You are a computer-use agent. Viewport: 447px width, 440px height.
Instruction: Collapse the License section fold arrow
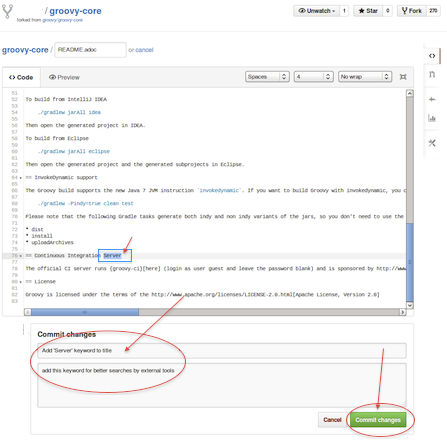[21, 282]
